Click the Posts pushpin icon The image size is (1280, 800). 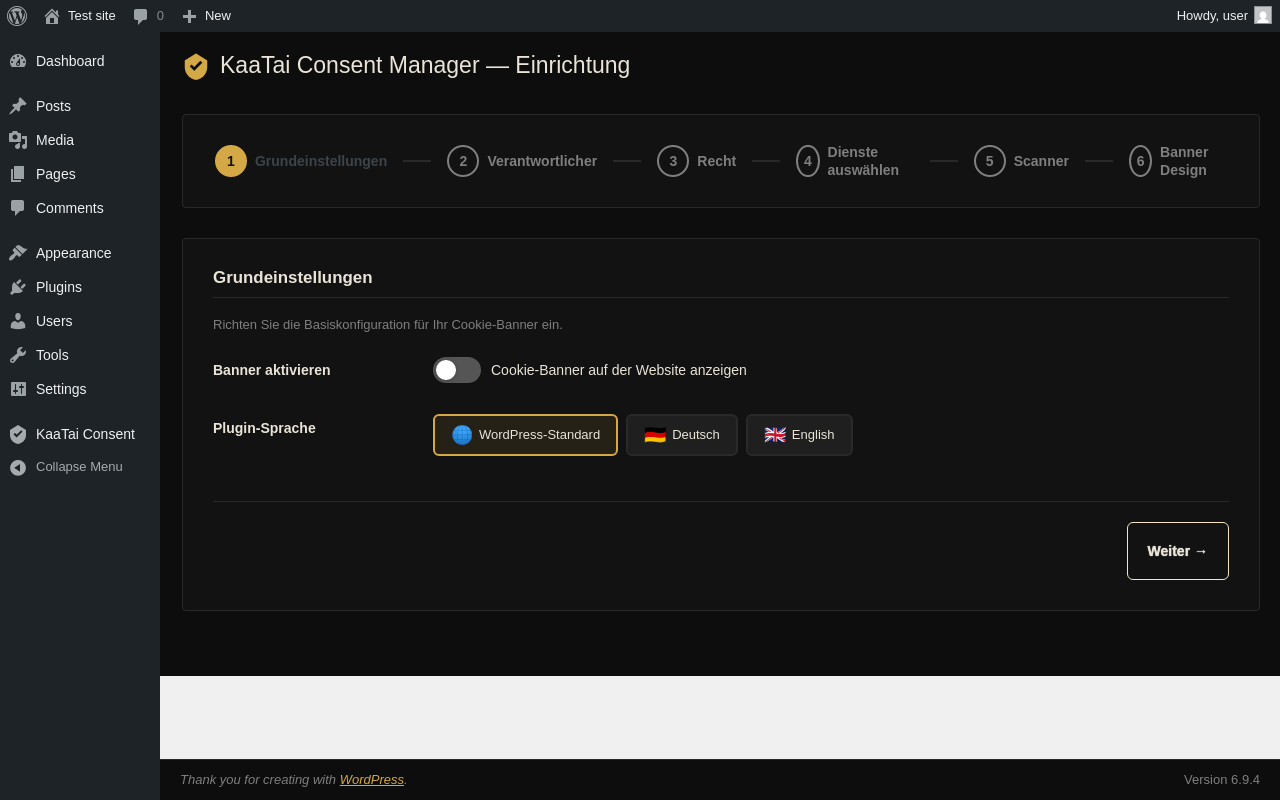pyautogui.click(x=18, y=106)
